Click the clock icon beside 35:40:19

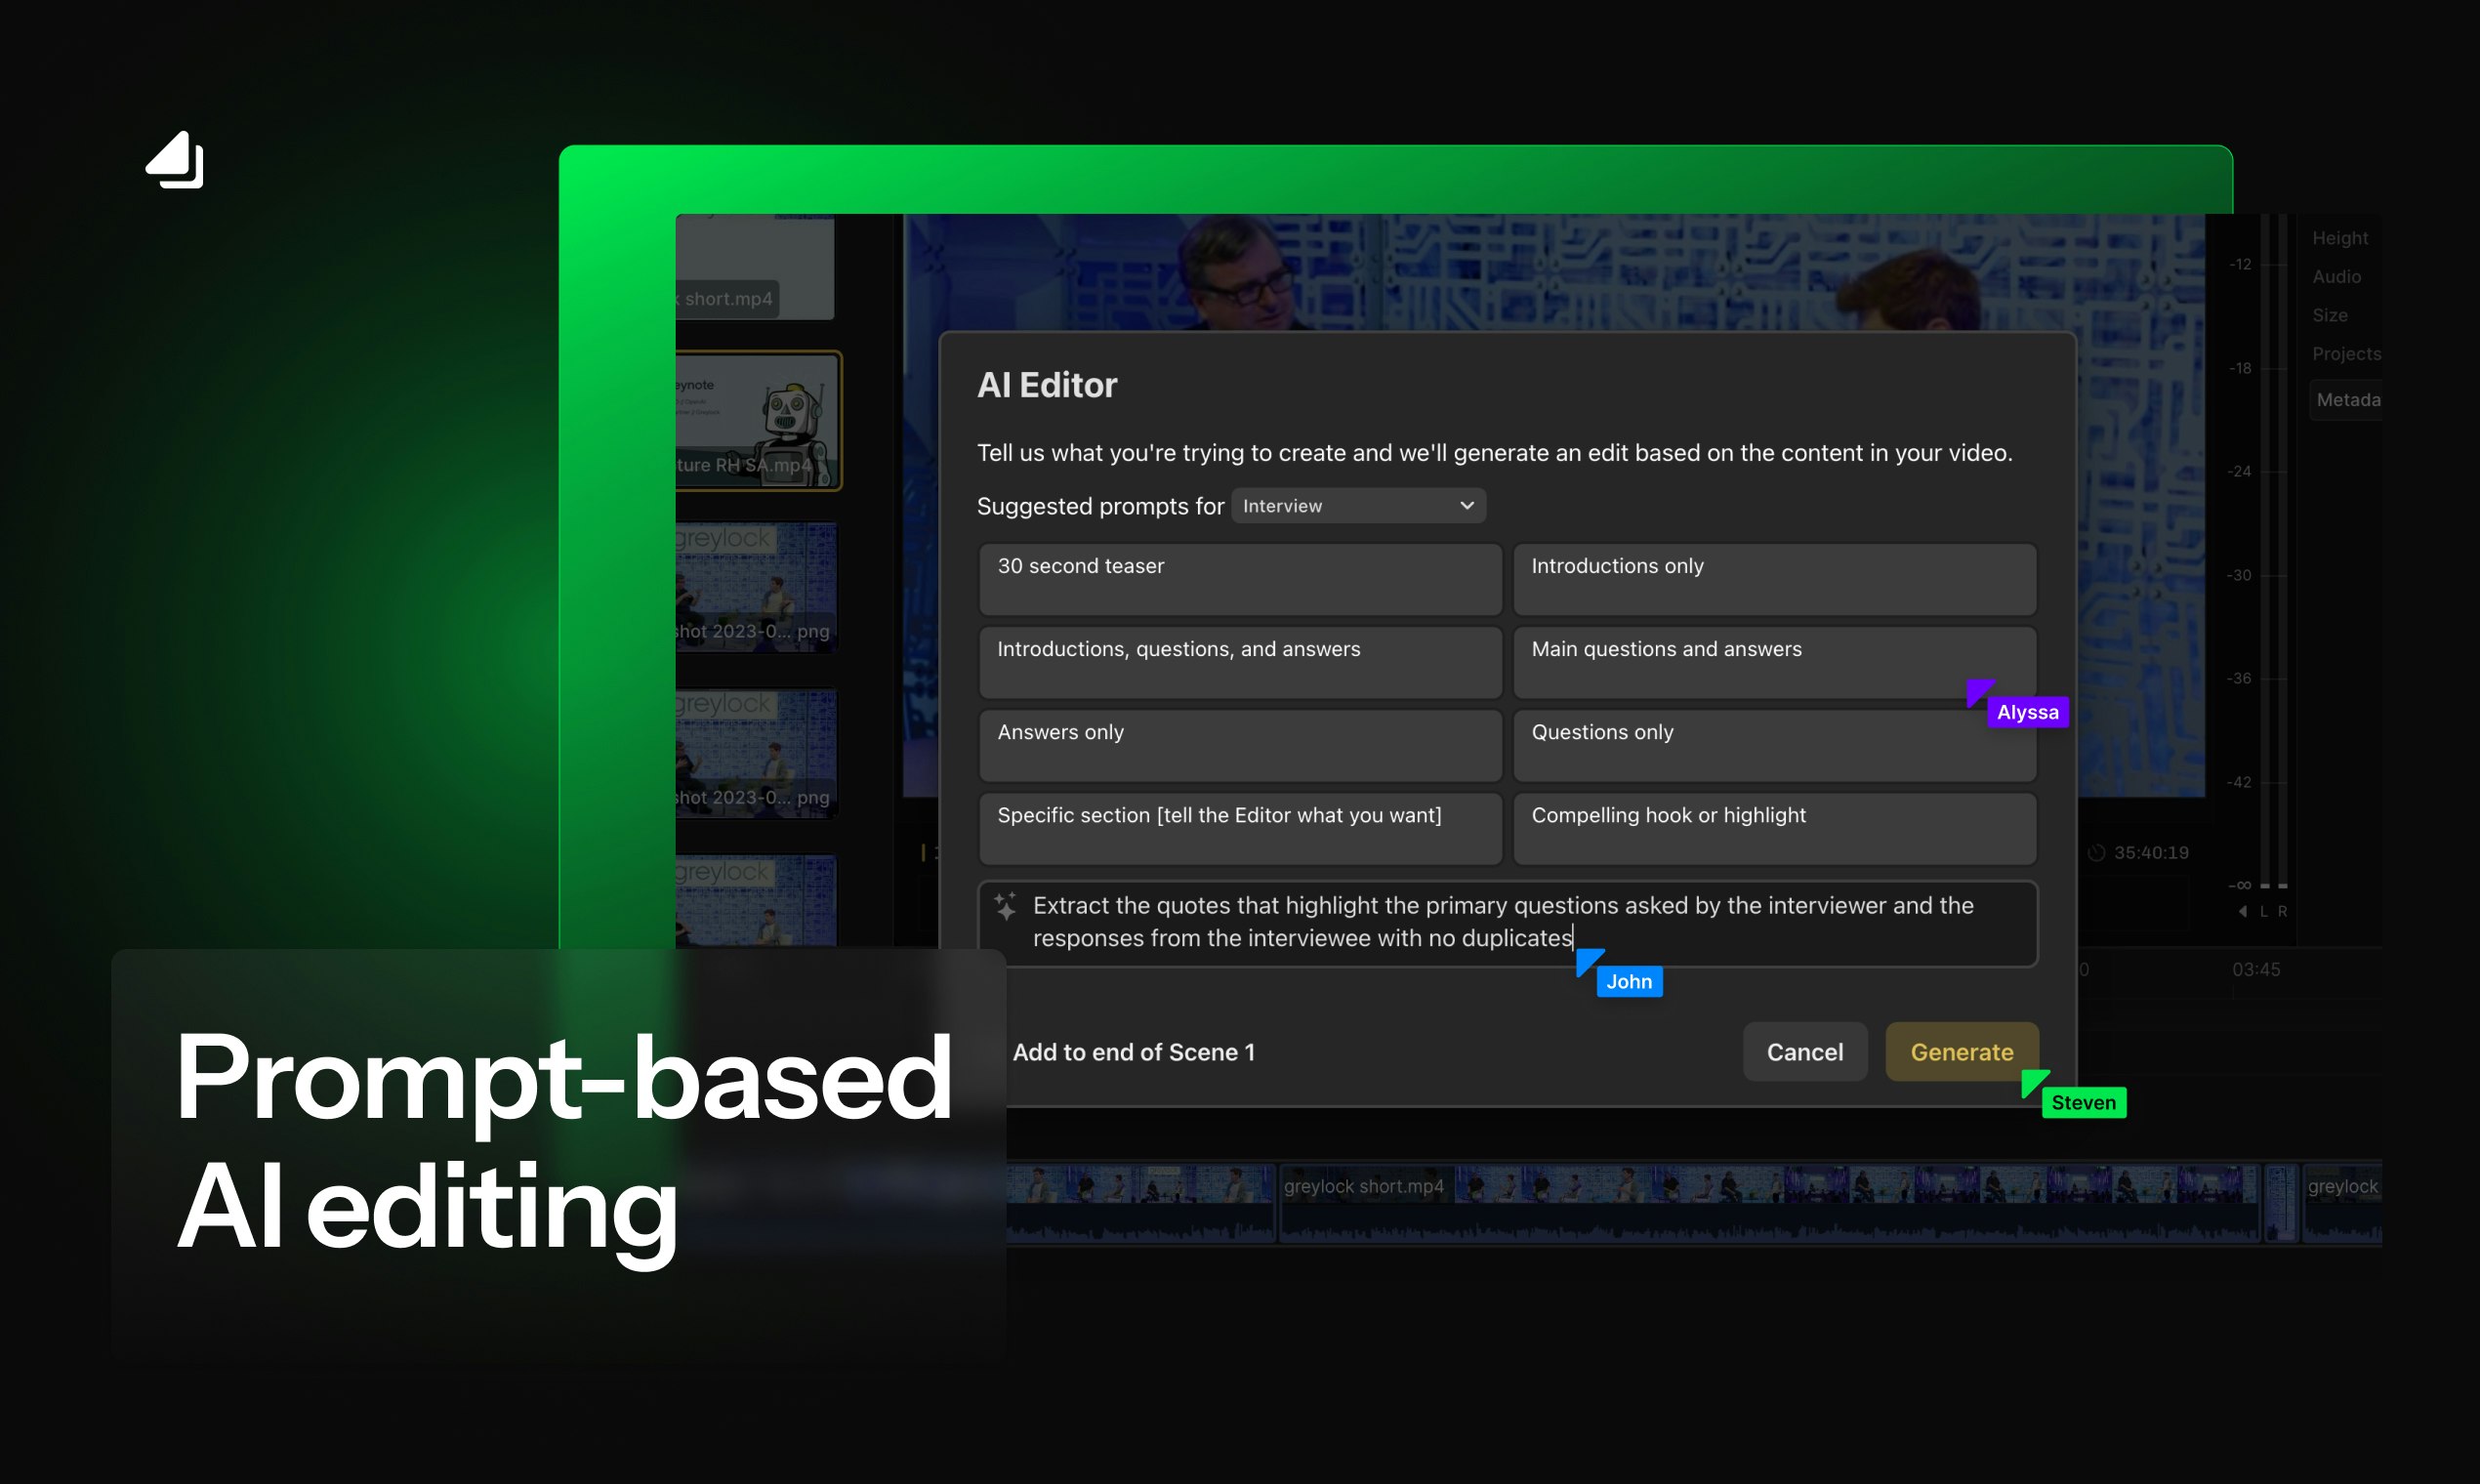2097,853
